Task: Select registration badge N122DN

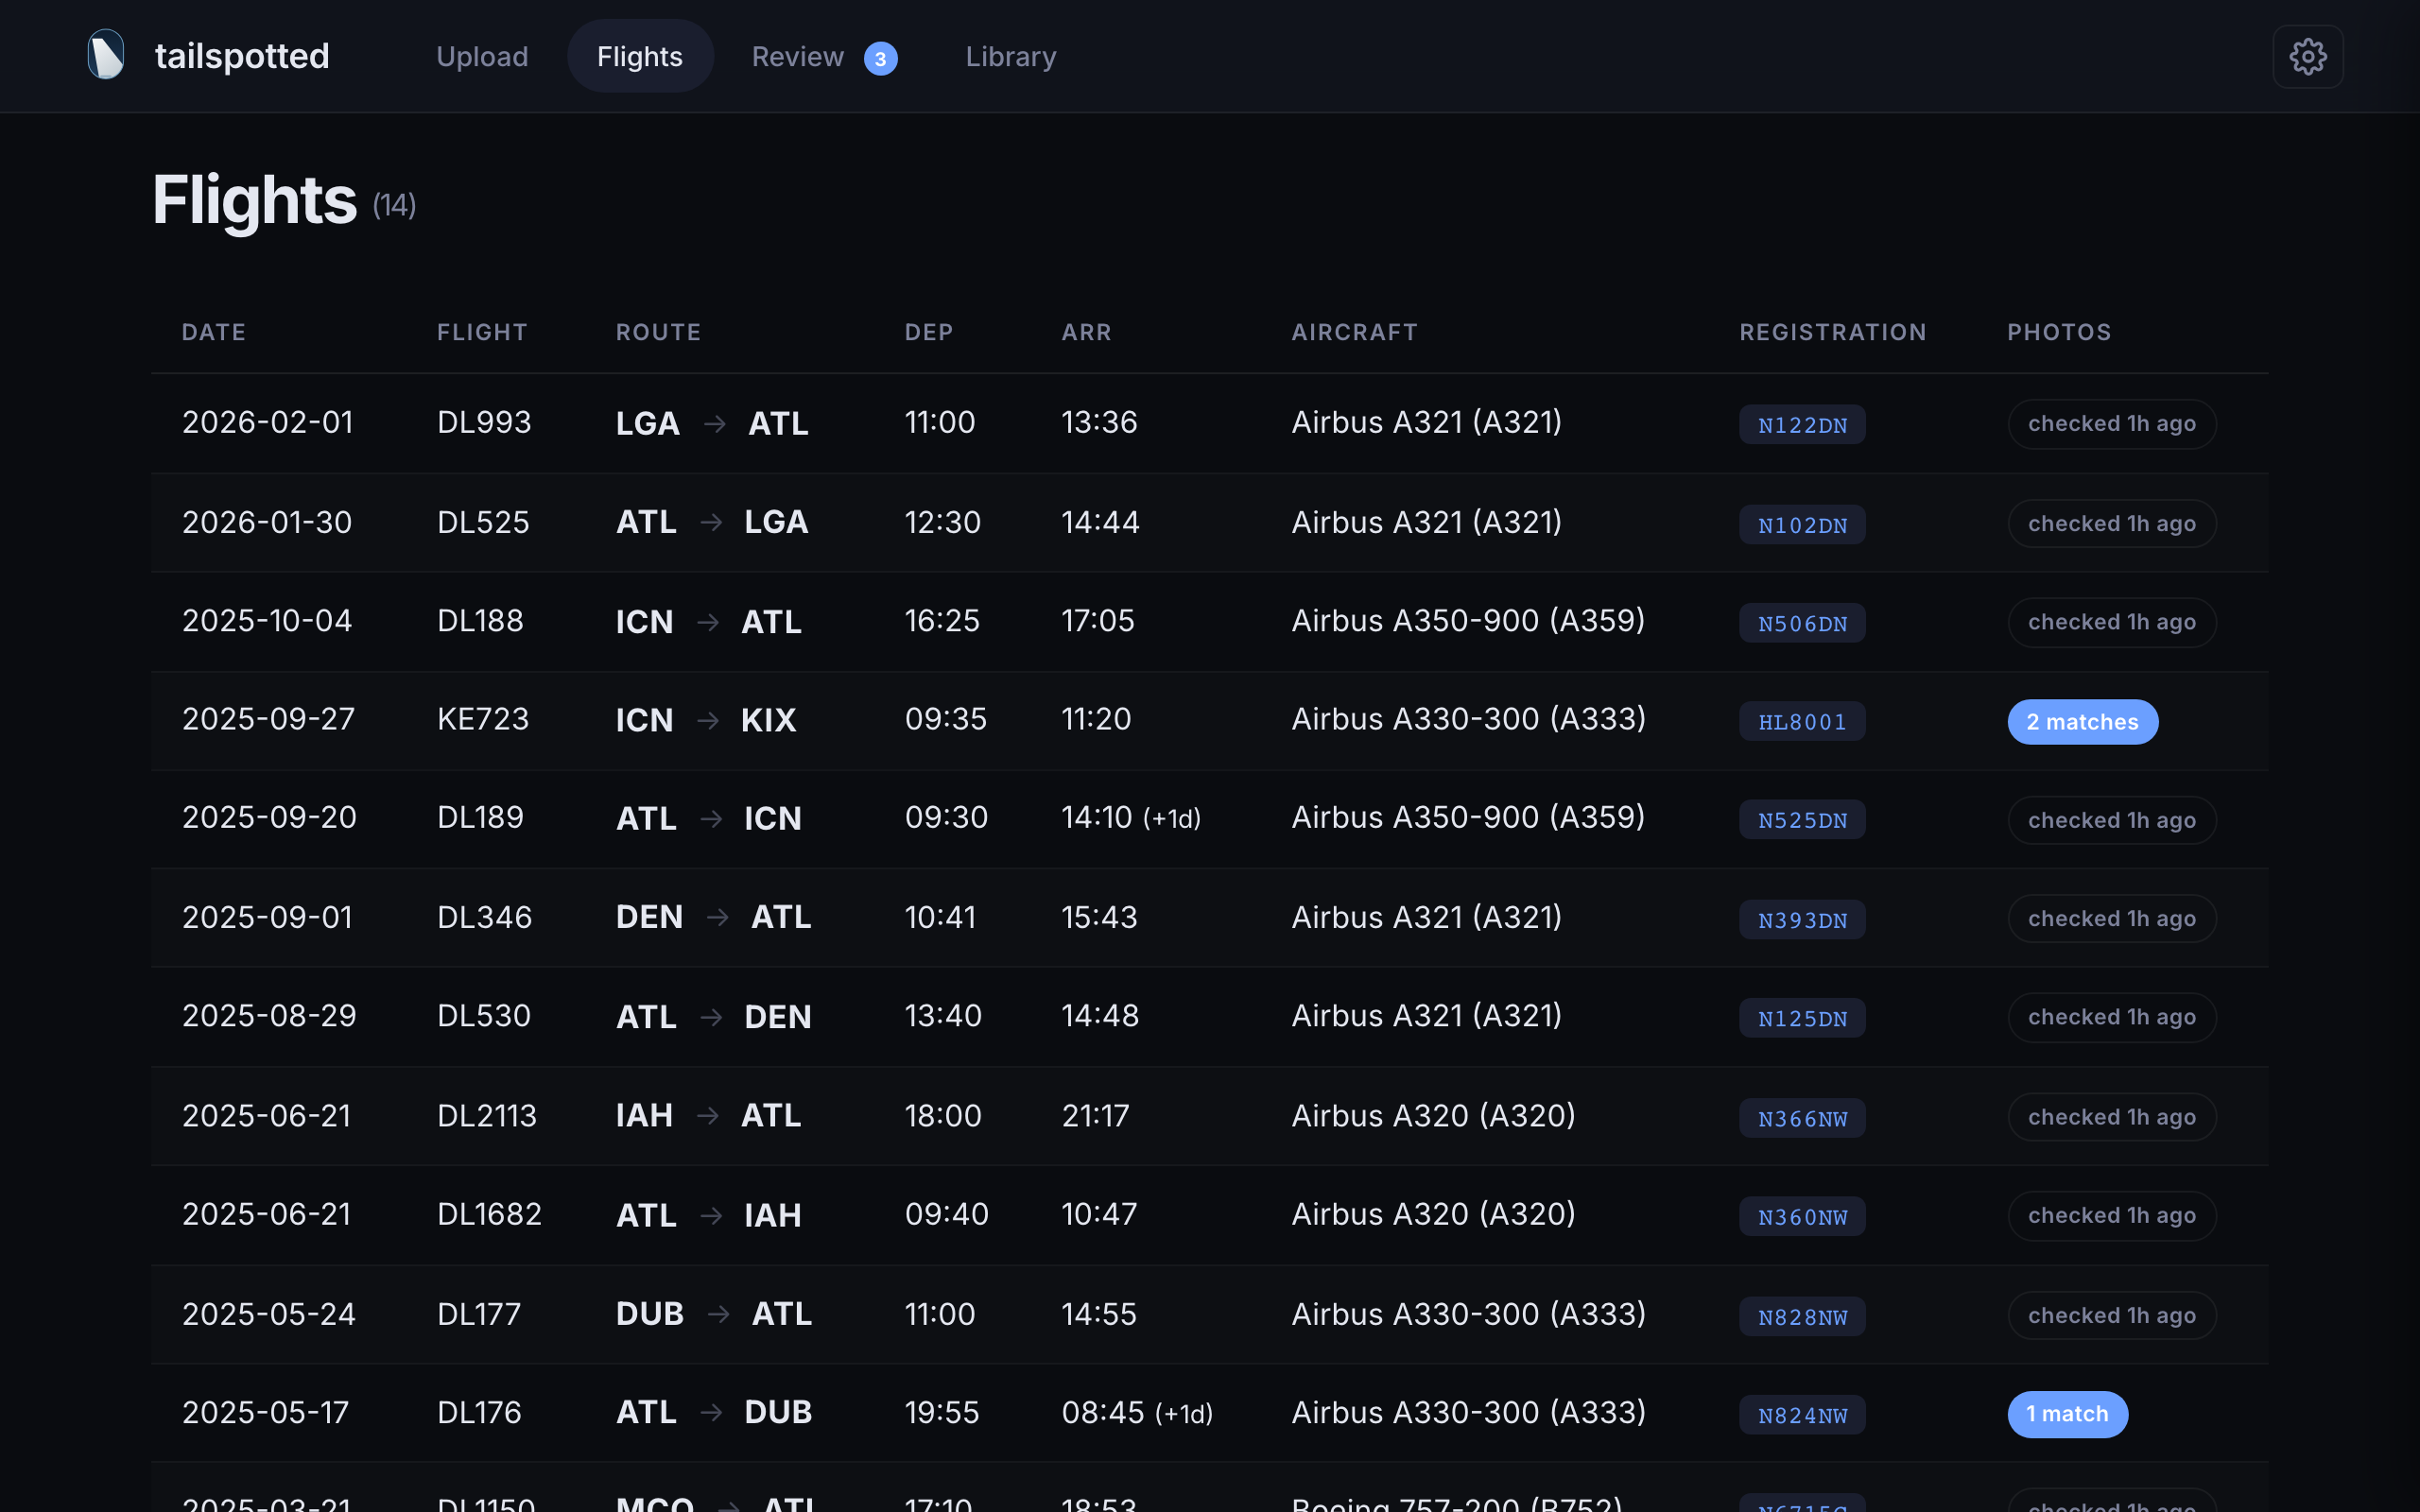Action: [1801, 424]
